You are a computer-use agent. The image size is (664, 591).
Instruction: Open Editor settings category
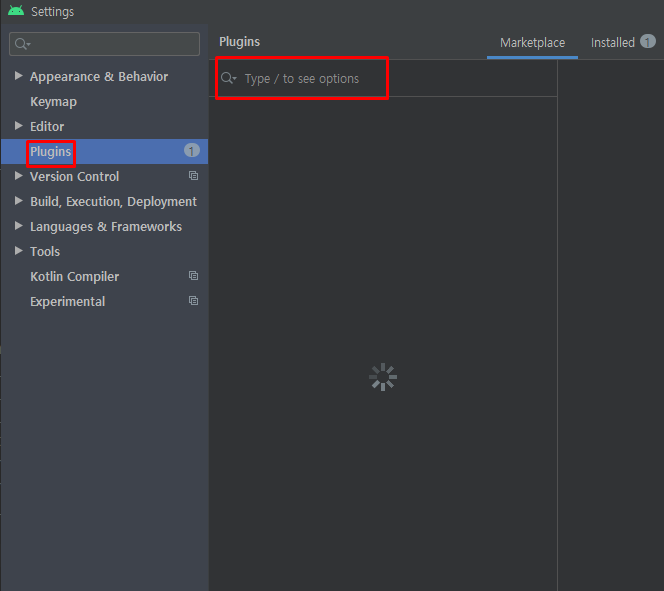pos(47,127)
